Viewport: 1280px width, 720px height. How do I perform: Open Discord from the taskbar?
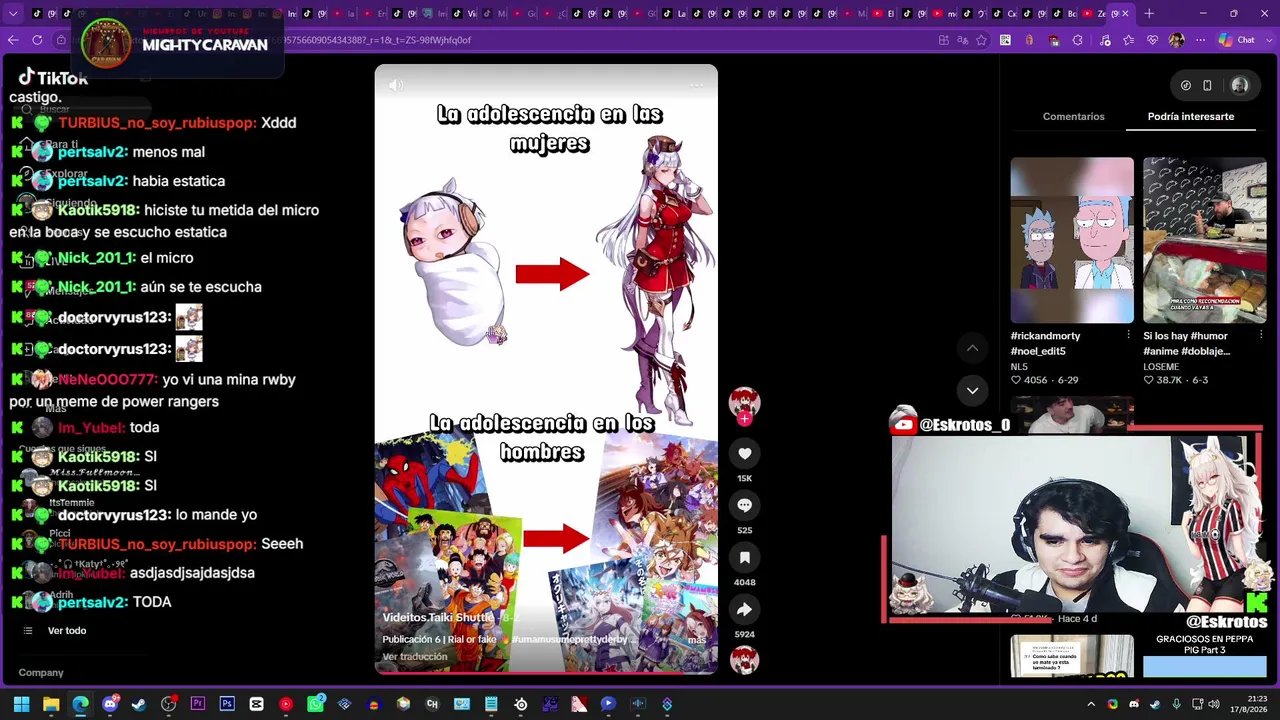(110, 704)
